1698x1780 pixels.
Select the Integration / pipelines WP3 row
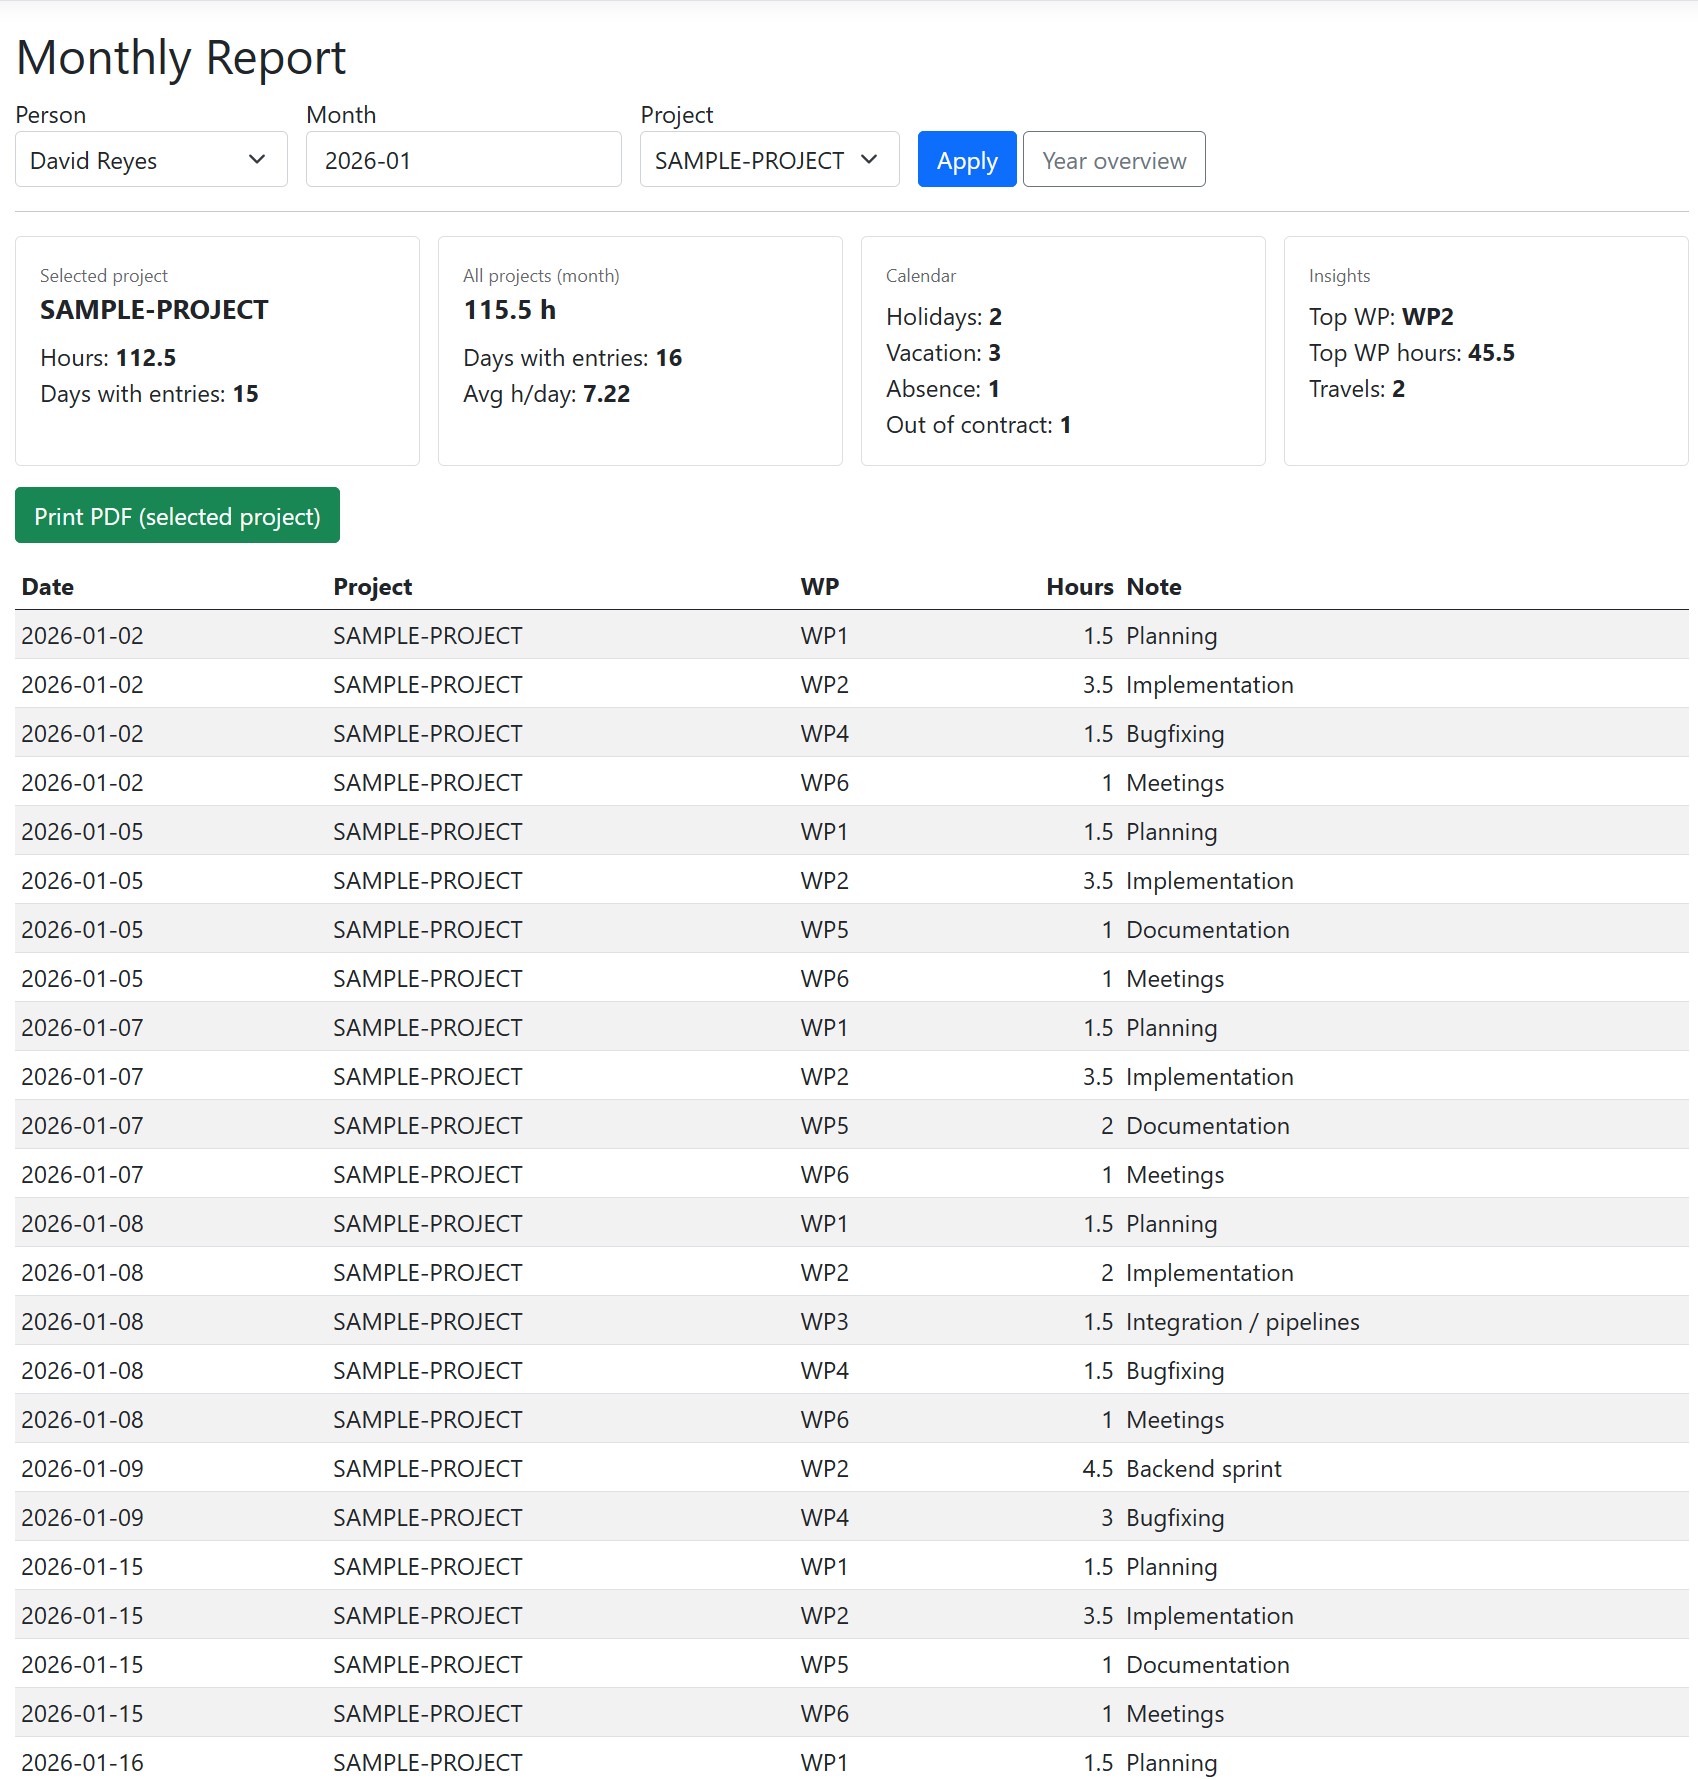coord(850,1321)
